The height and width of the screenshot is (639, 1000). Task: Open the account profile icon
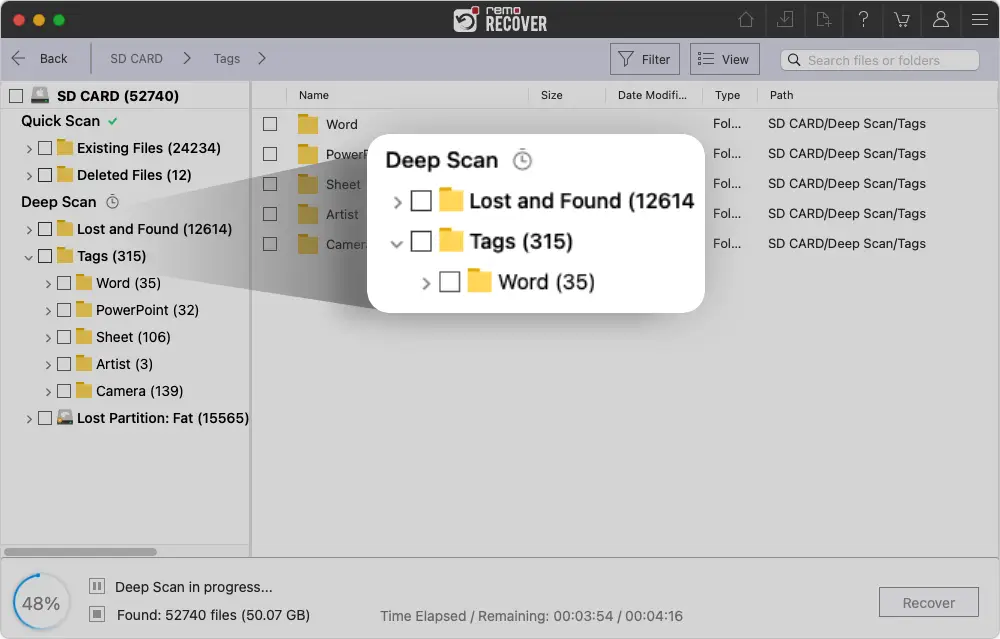[940, 19]
